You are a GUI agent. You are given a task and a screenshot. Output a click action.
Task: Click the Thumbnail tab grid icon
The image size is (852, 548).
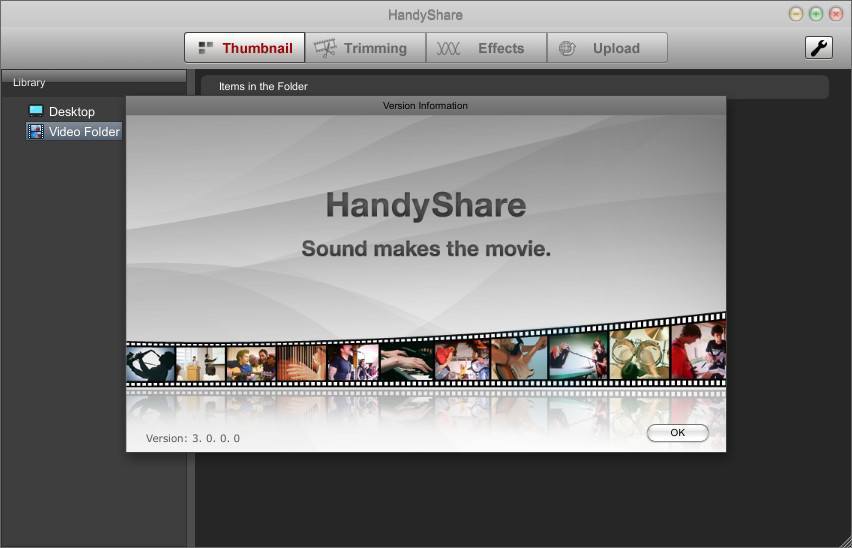[205, 48]
